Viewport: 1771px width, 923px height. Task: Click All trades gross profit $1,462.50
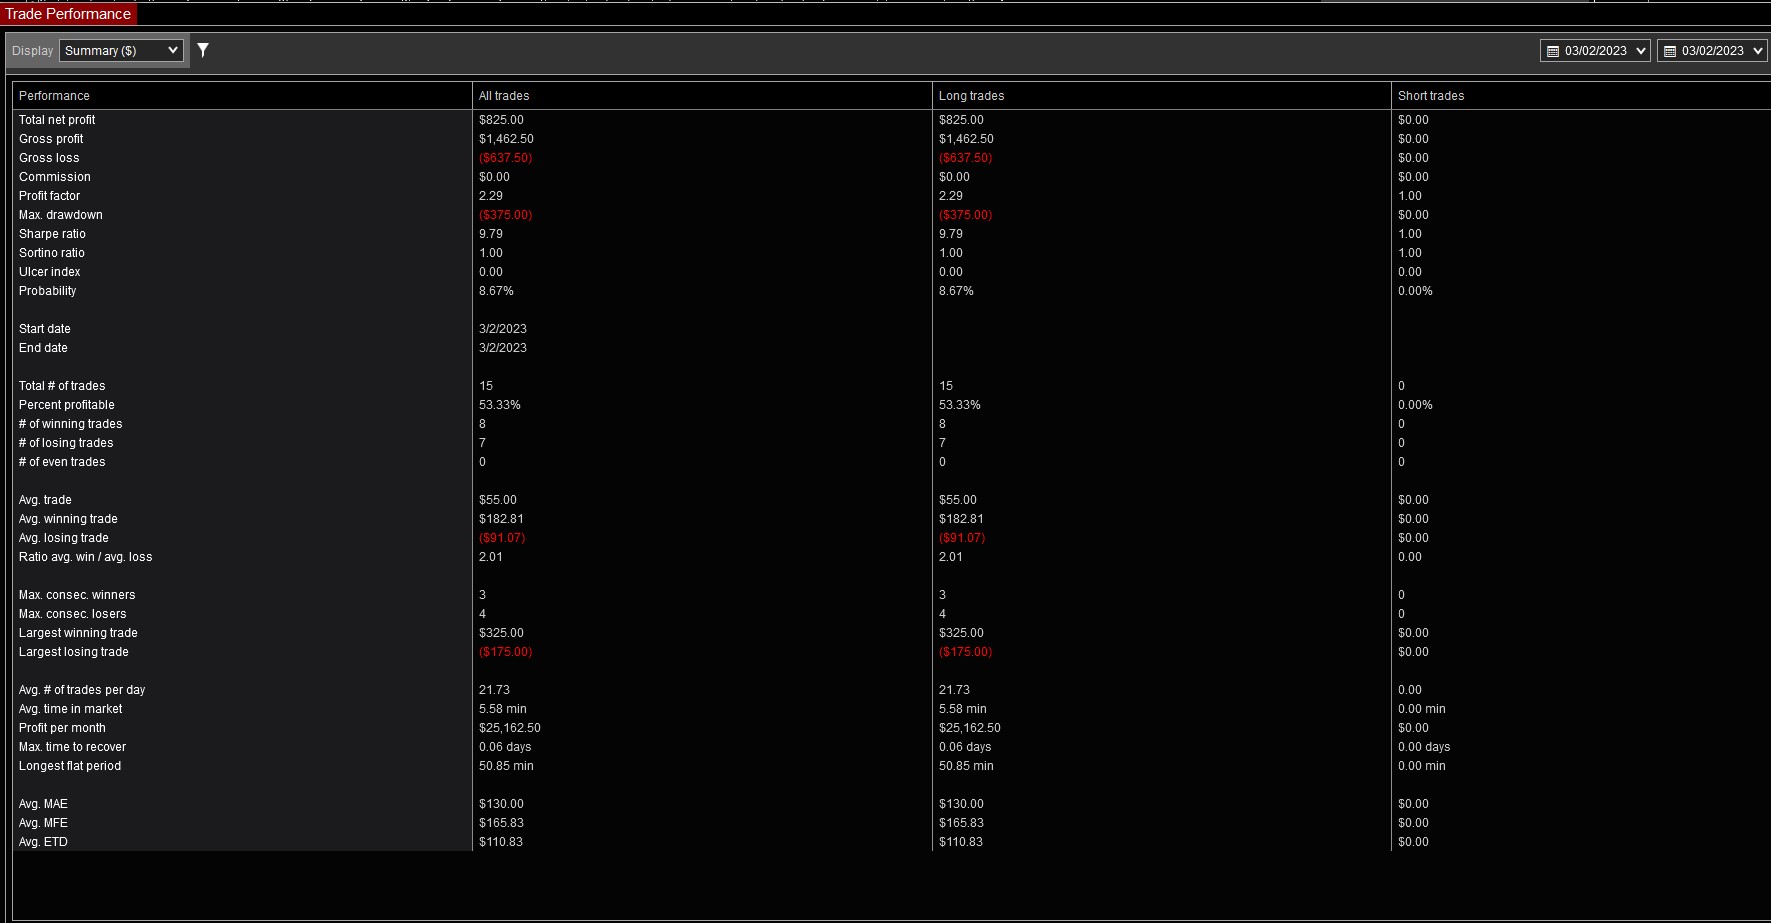pyautogui.click(x=506, y=139)
